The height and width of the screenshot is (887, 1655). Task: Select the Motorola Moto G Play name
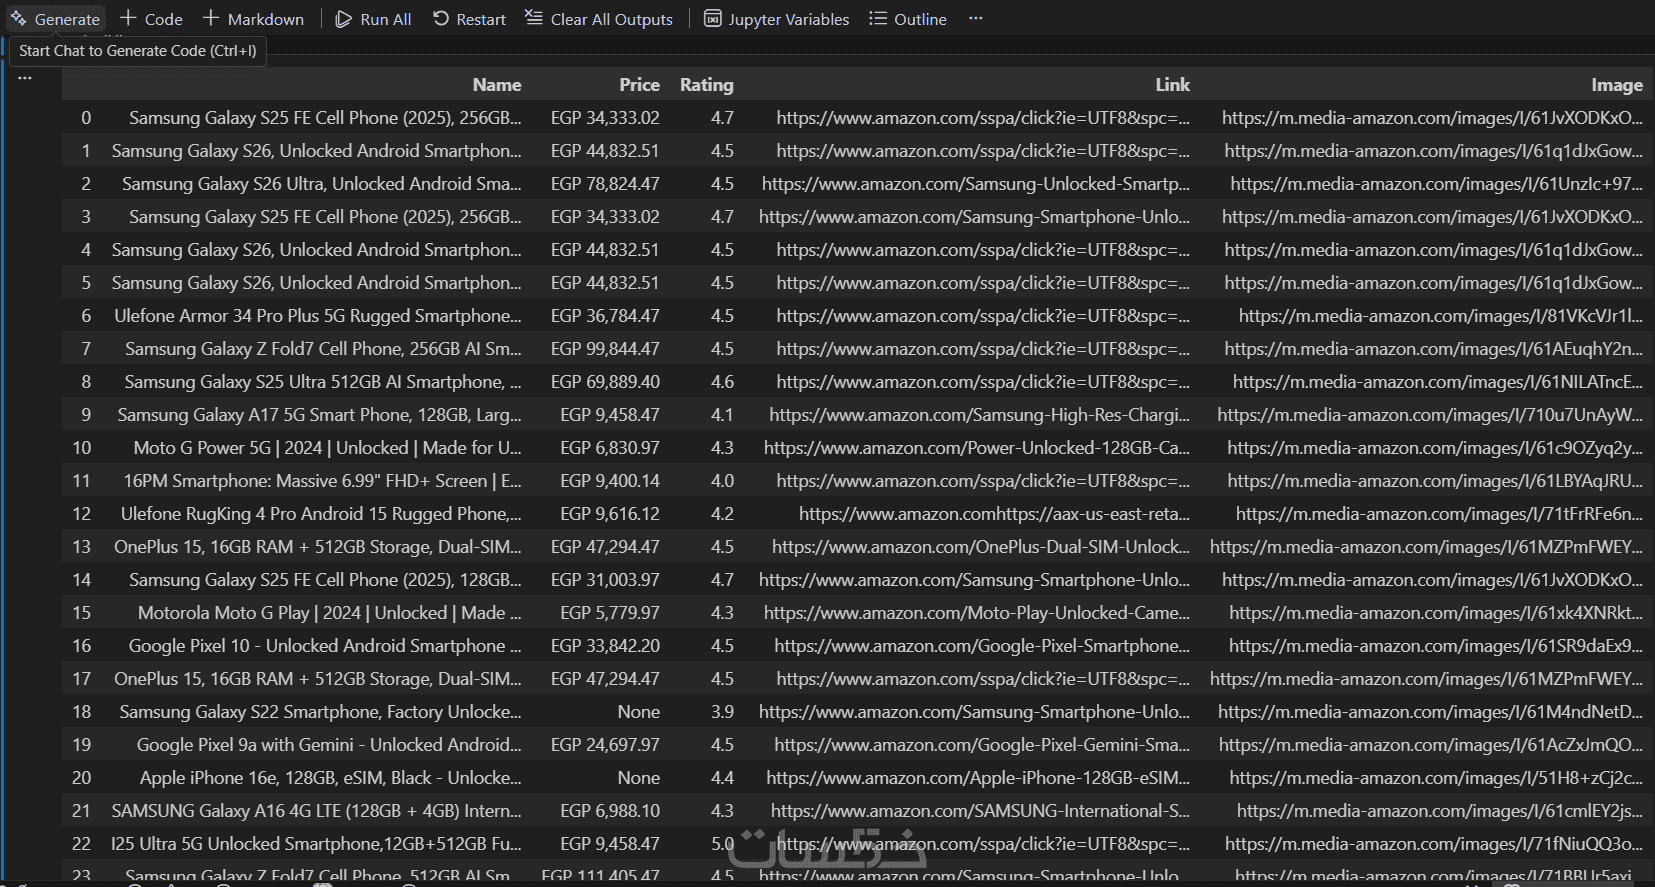pyautogui.click(x=330, y=613)
